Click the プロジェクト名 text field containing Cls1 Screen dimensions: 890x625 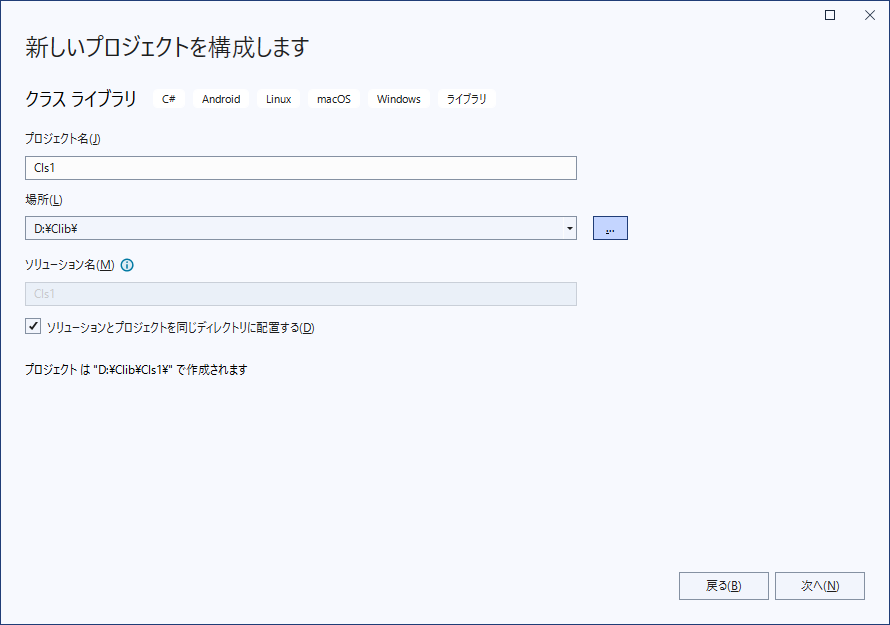(300, 168)
